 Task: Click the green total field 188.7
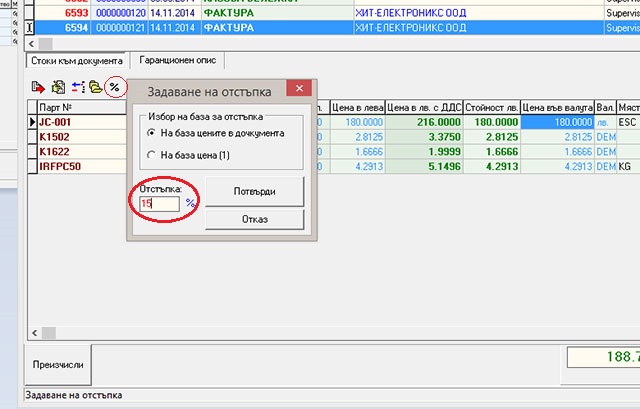(604, 357)
